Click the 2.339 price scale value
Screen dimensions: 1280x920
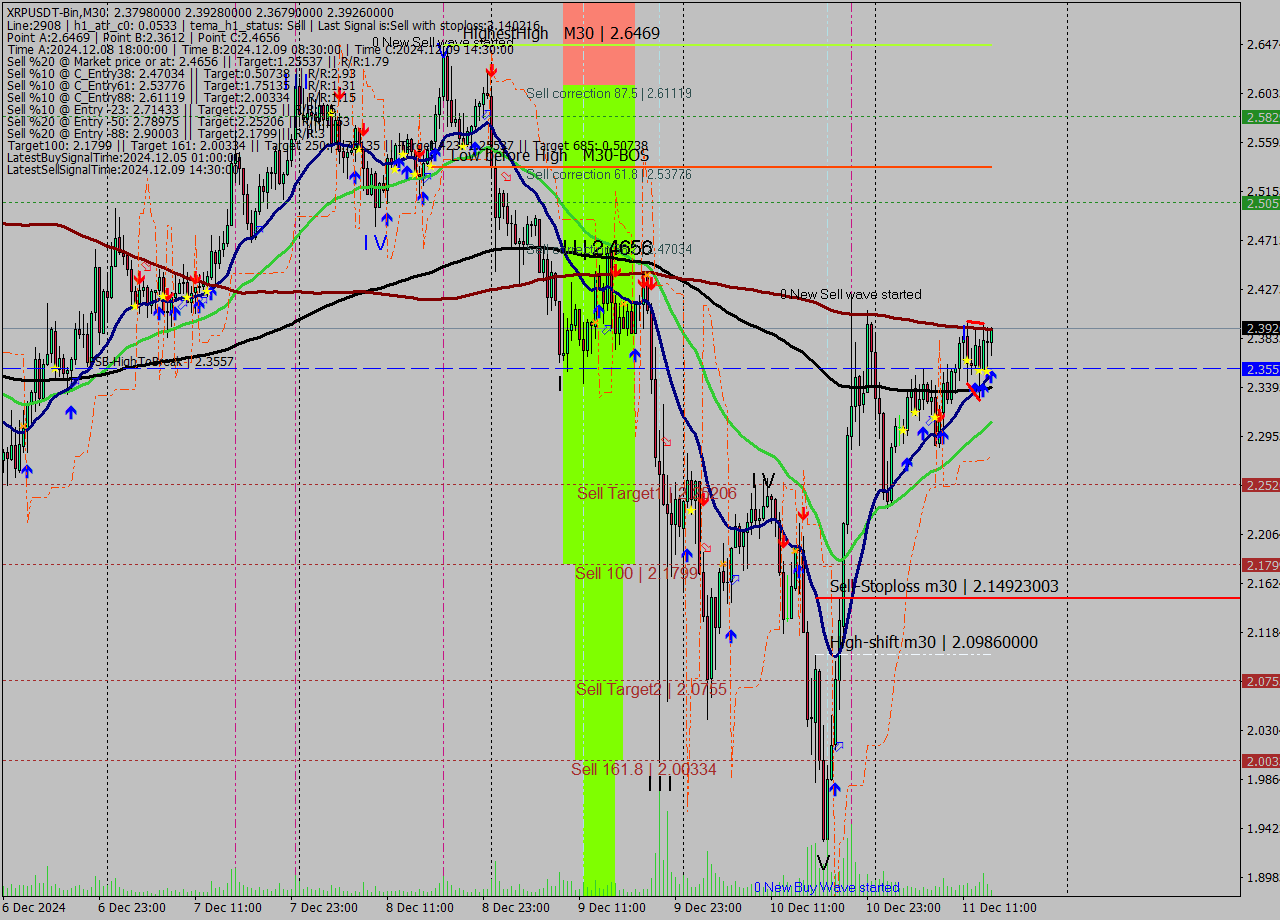1262,387
